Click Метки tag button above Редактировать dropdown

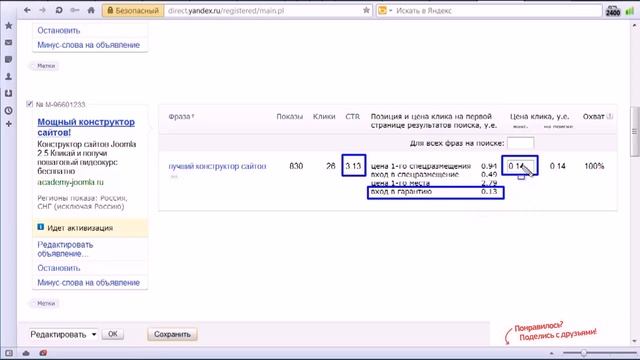tap(46, 303)
